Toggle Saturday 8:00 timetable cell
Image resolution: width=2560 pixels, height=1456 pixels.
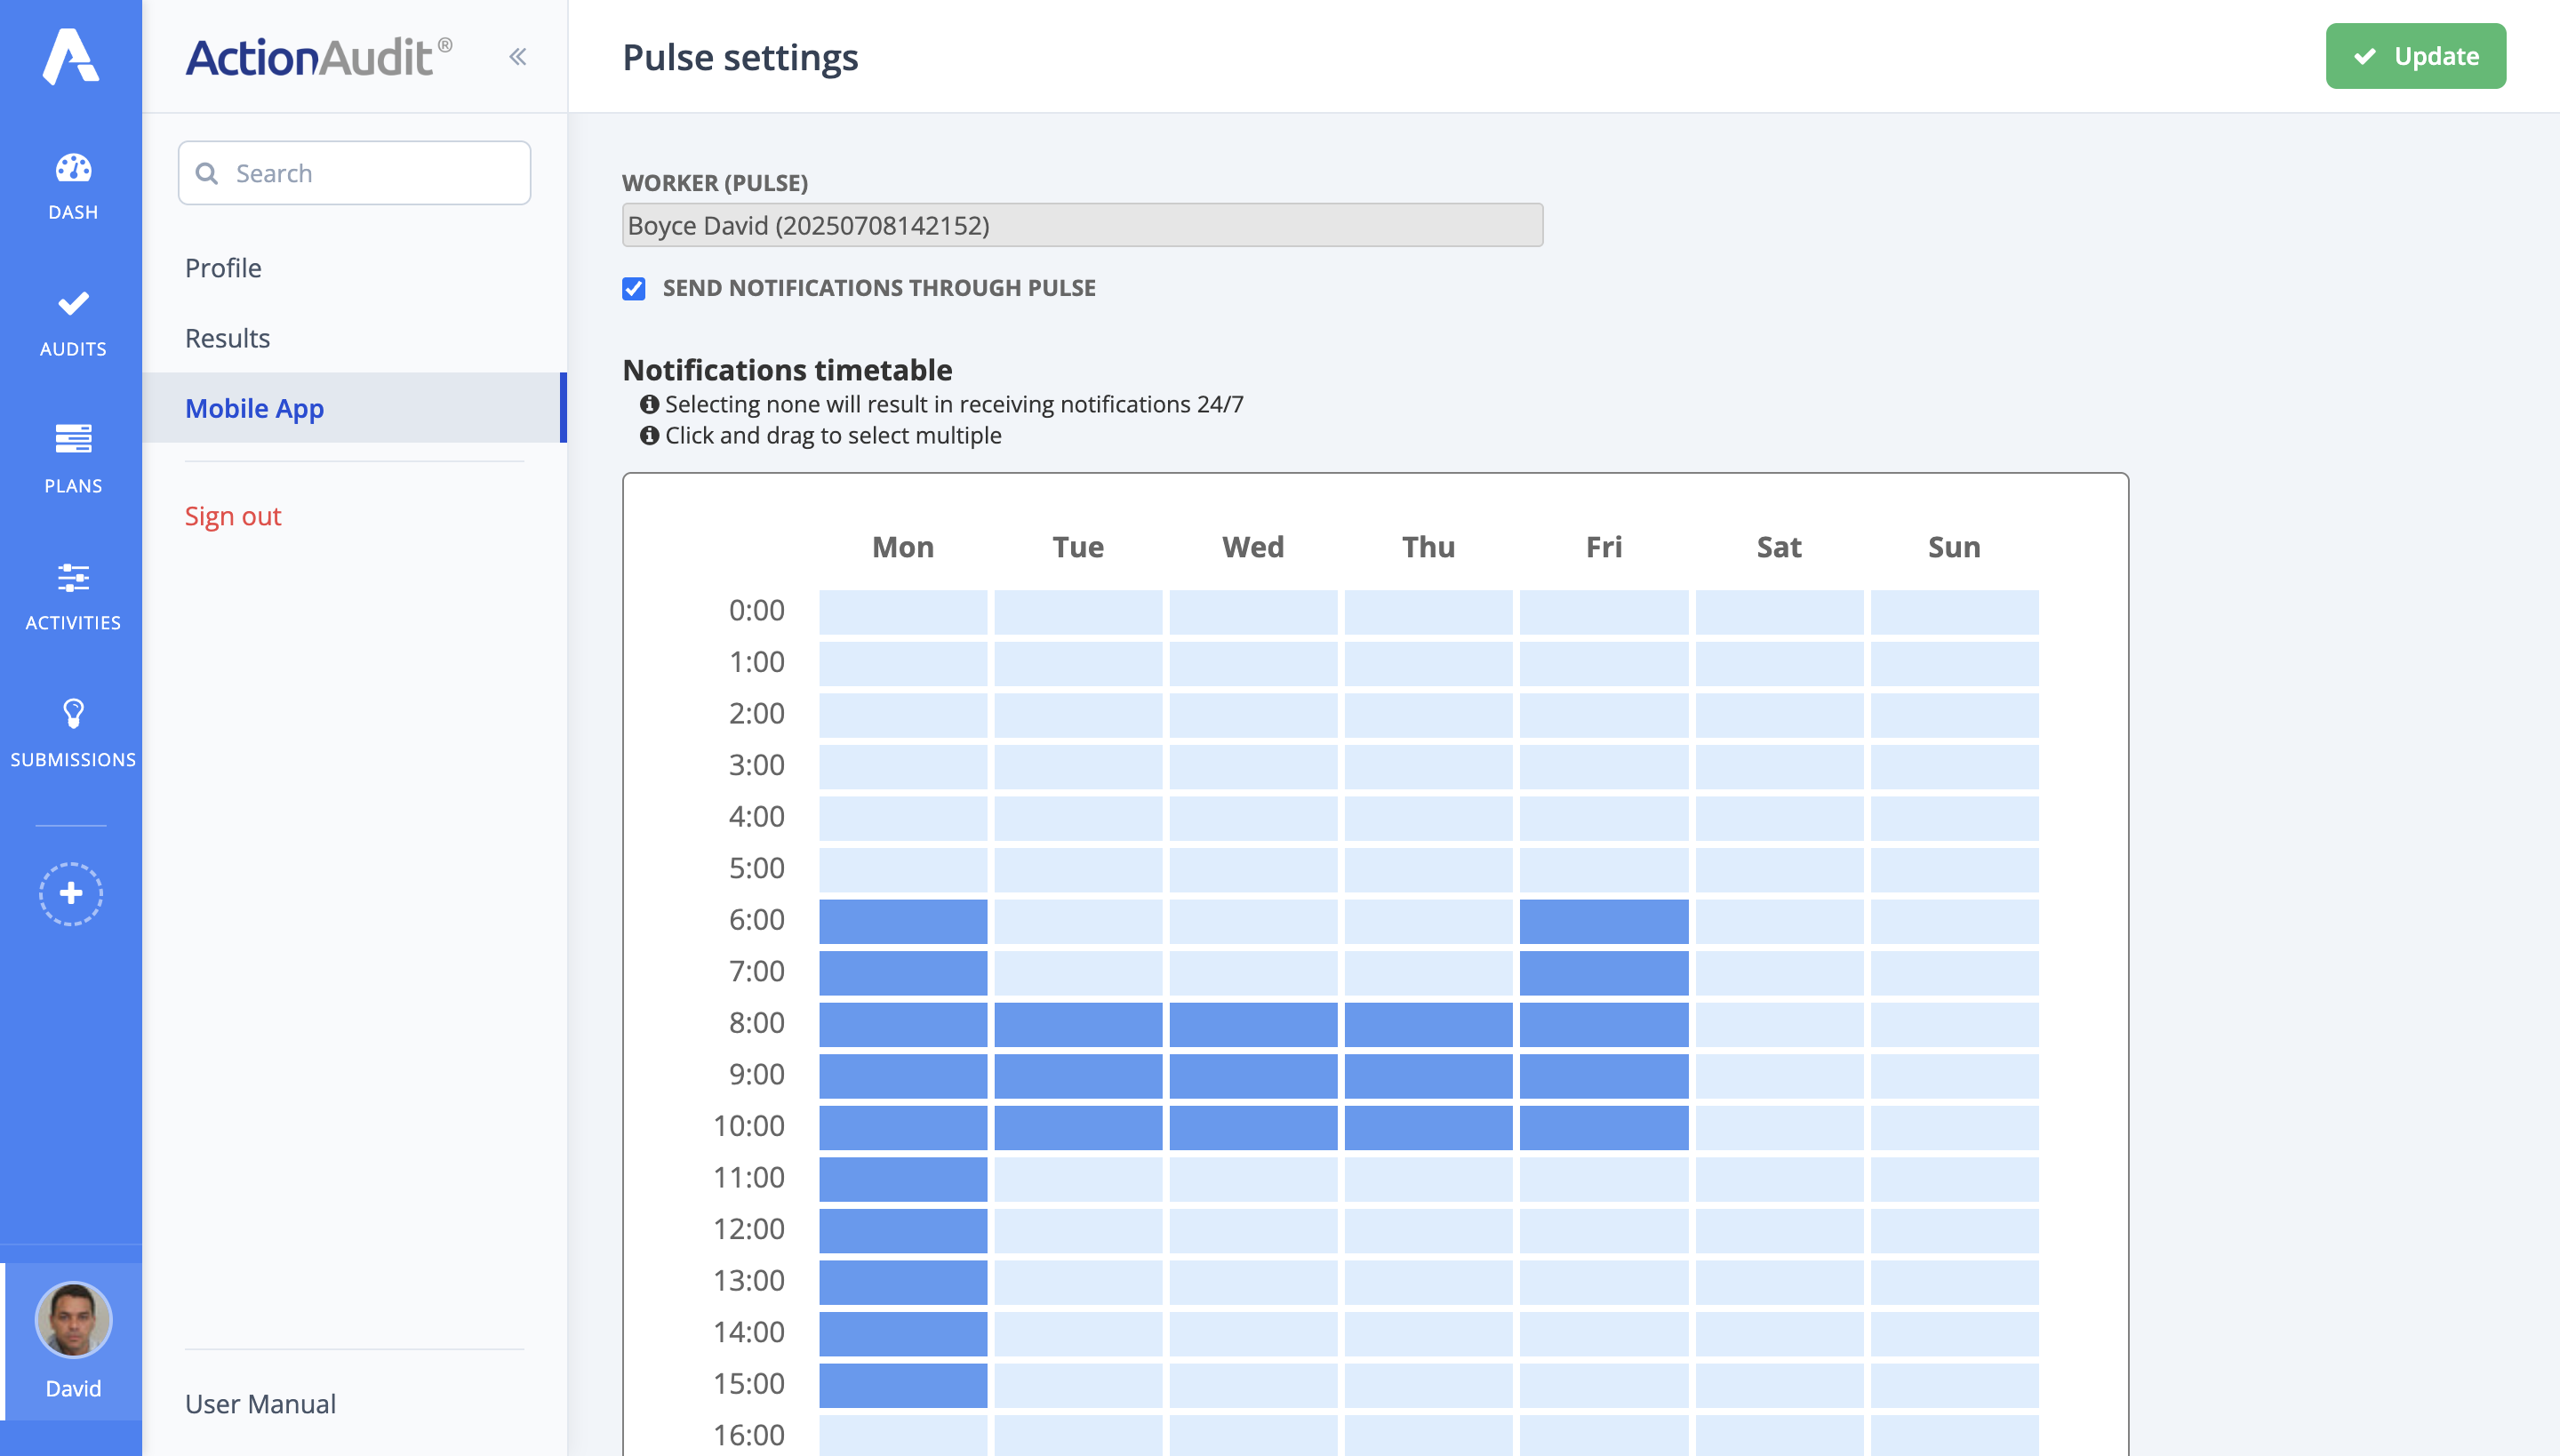coord(1778,1024)
